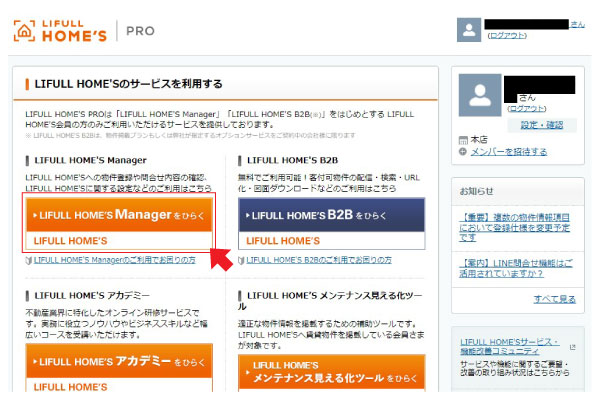
Task: Click the 本店 store label
Action: [x=479, y=140]
